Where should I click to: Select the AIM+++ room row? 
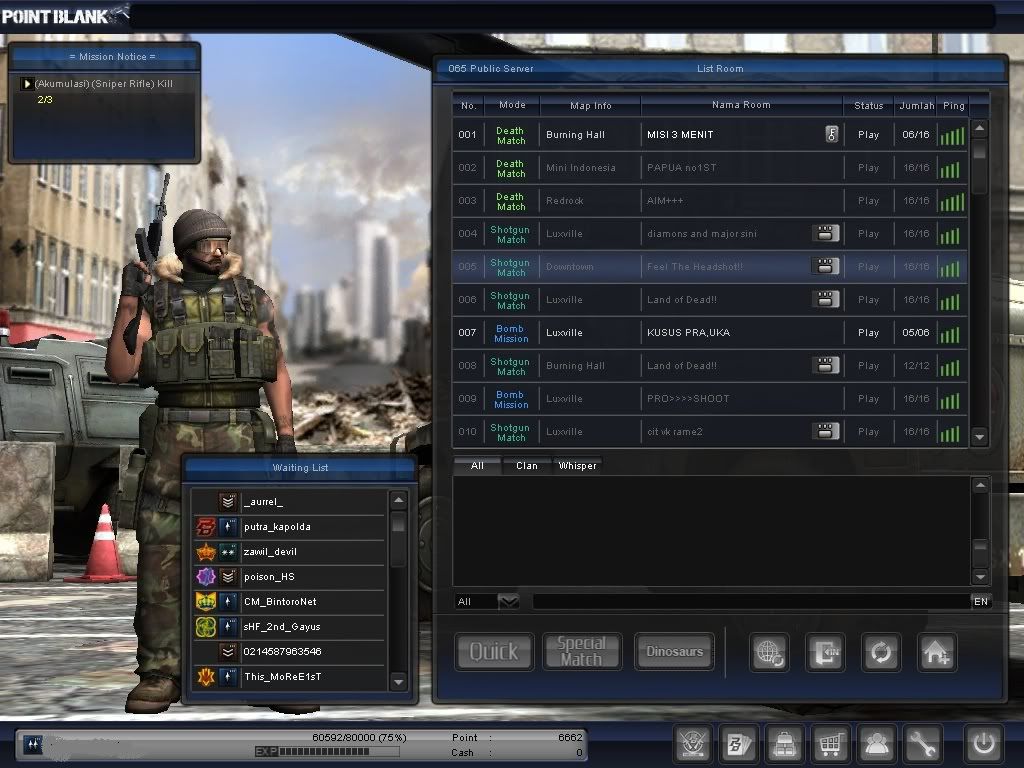point(710,200)
